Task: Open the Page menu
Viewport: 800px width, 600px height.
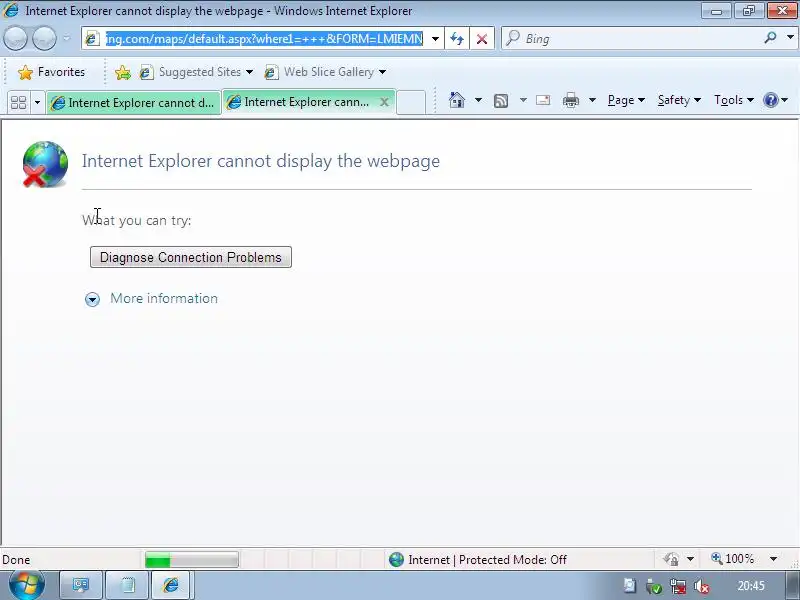Action: (x=626, y=100)
